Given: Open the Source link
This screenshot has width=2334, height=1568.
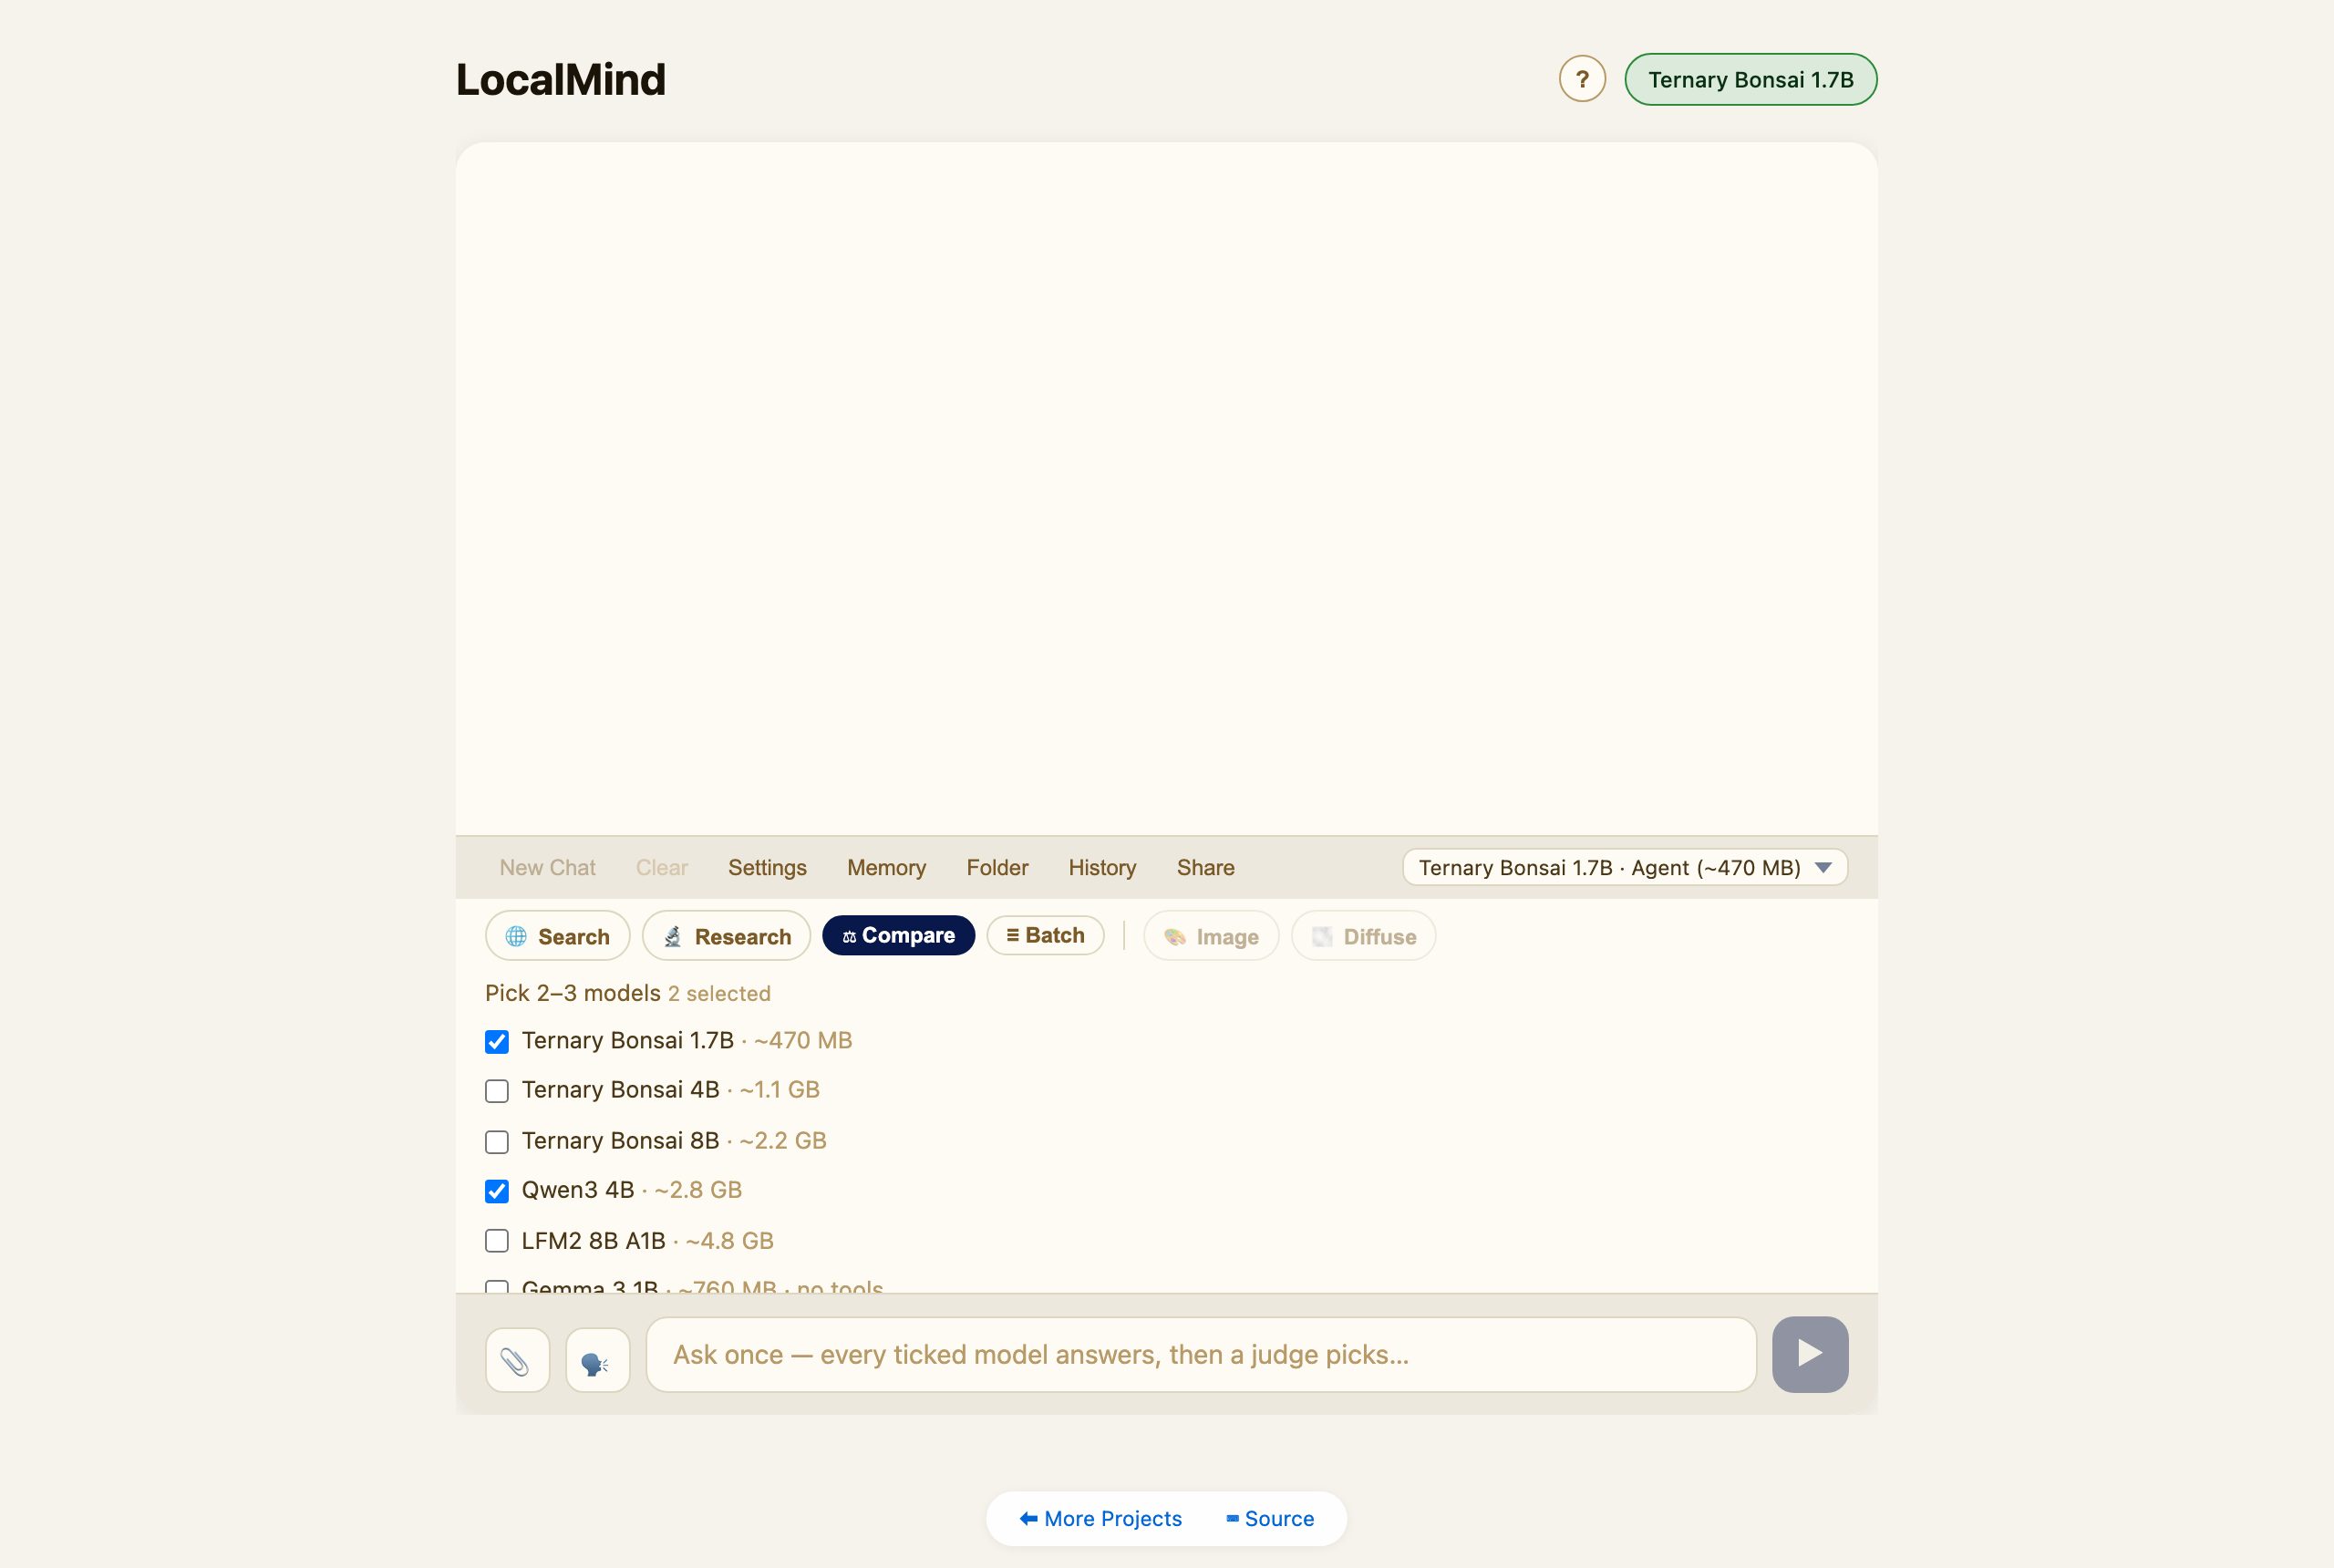Looking at the screenshot, I should [1270, 1518].
